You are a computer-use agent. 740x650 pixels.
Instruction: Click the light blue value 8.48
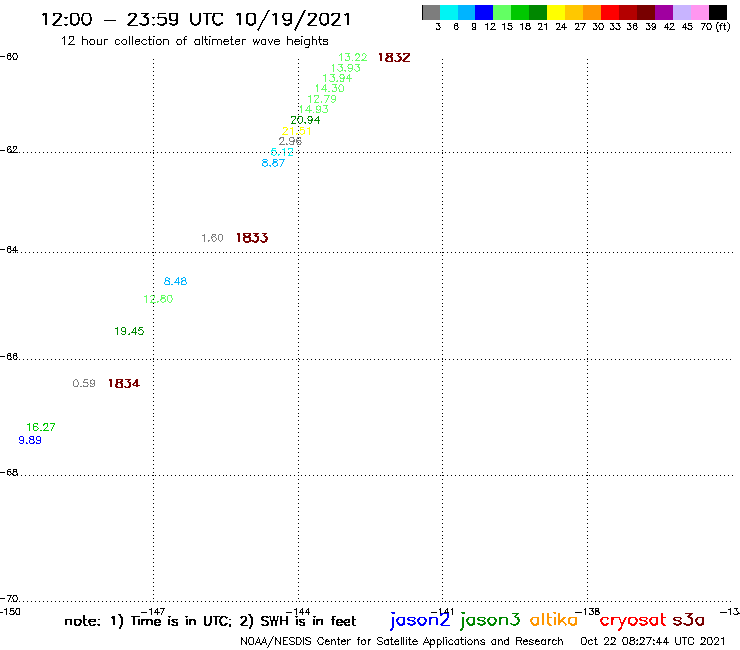175,281
